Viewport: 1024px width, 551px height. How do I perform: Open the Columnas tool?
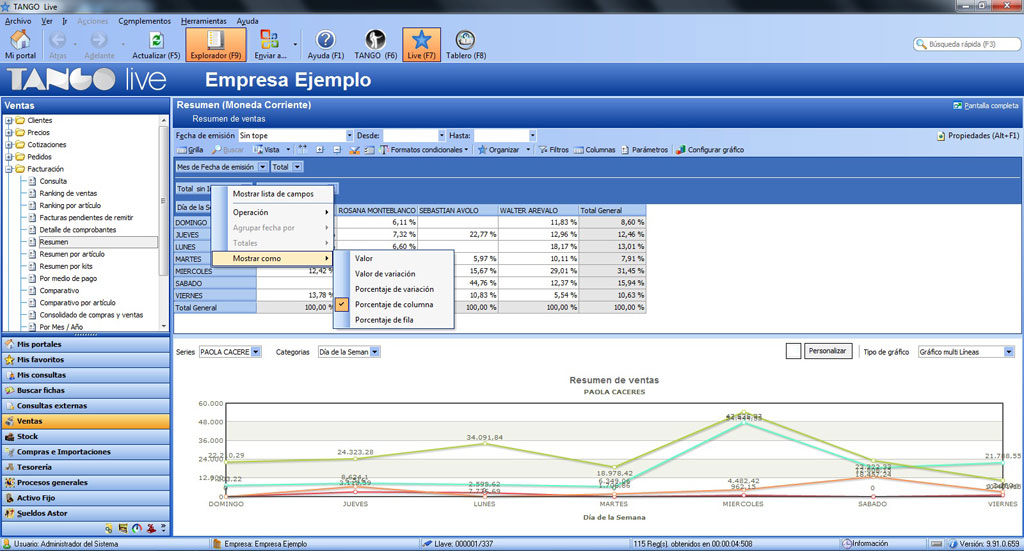pos(594,150)
